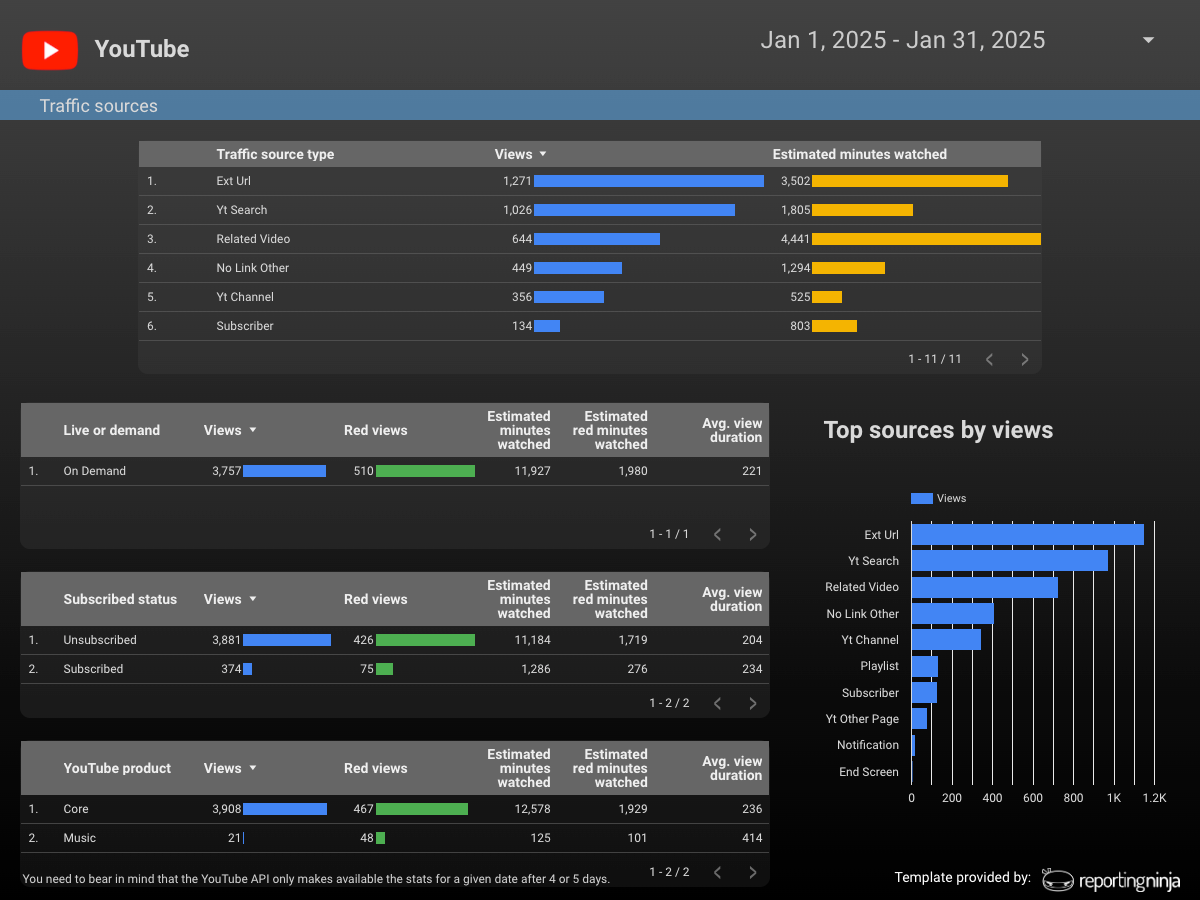Select the Subscriber table row
The height and width of the screenshot is (900, 1200).
[589, 326]
